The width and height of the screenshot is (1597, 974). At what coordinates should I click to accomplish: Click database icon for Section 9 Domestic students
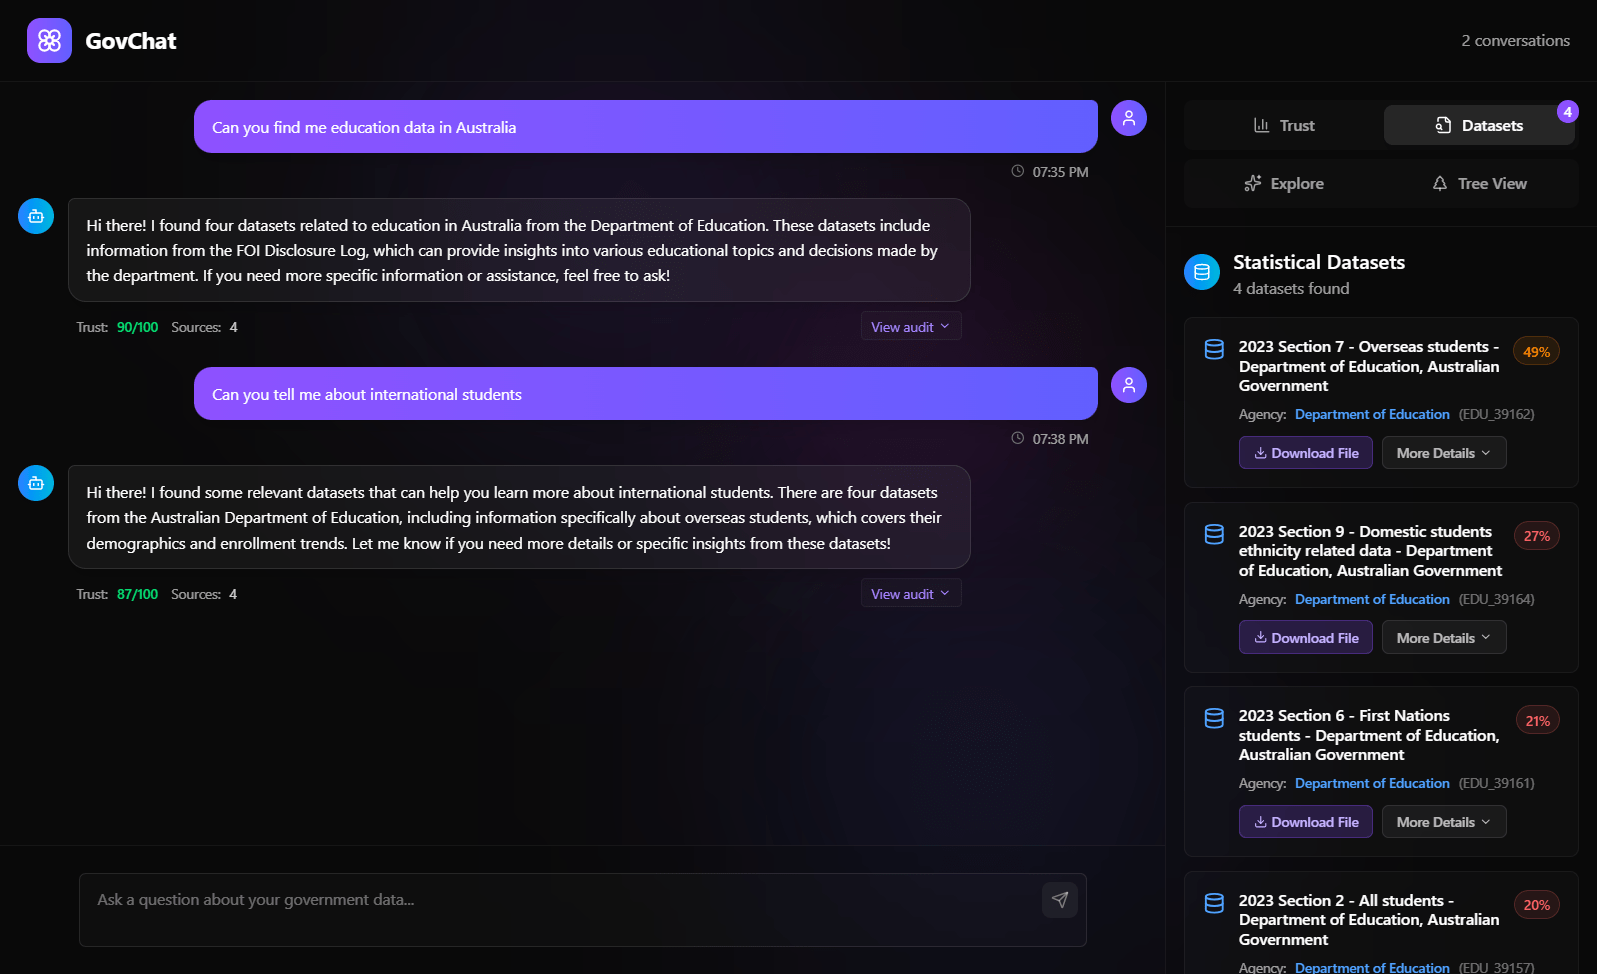1214,534
